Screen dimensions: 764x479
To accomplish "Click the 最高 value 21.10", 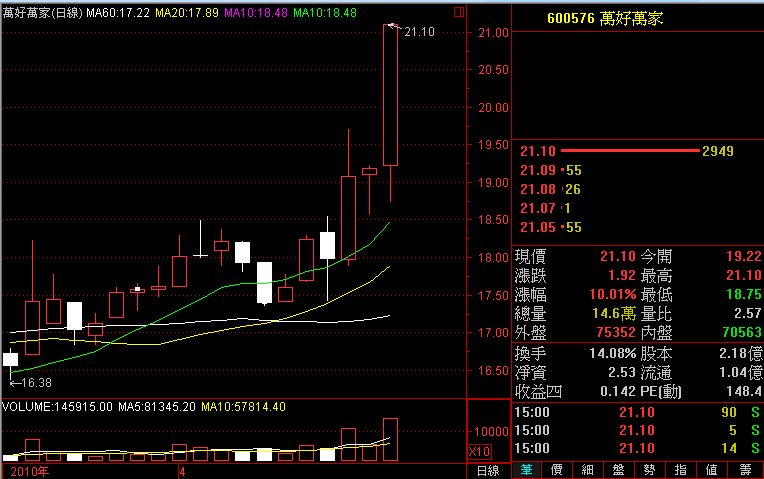I will 744,275.
